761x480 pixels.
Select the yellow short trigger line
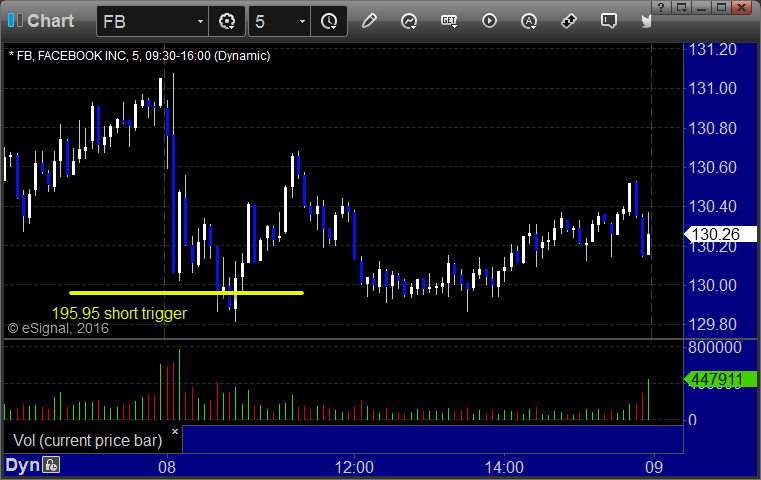[x=186, y=293]
